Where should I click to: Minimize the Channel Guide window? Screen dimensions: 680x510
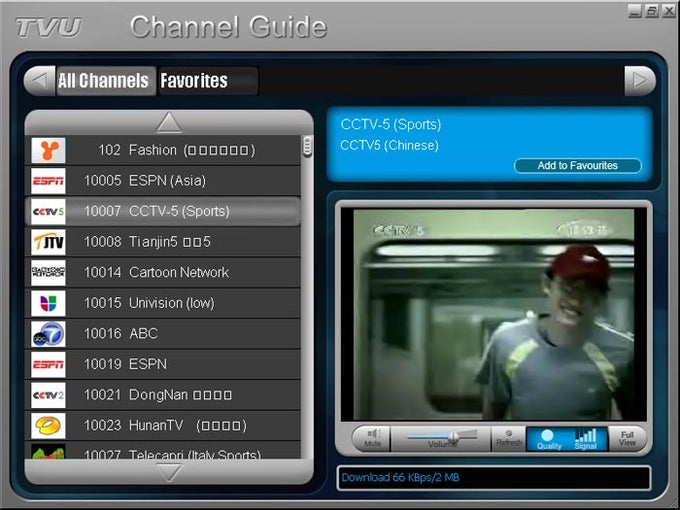click(634, 11)
